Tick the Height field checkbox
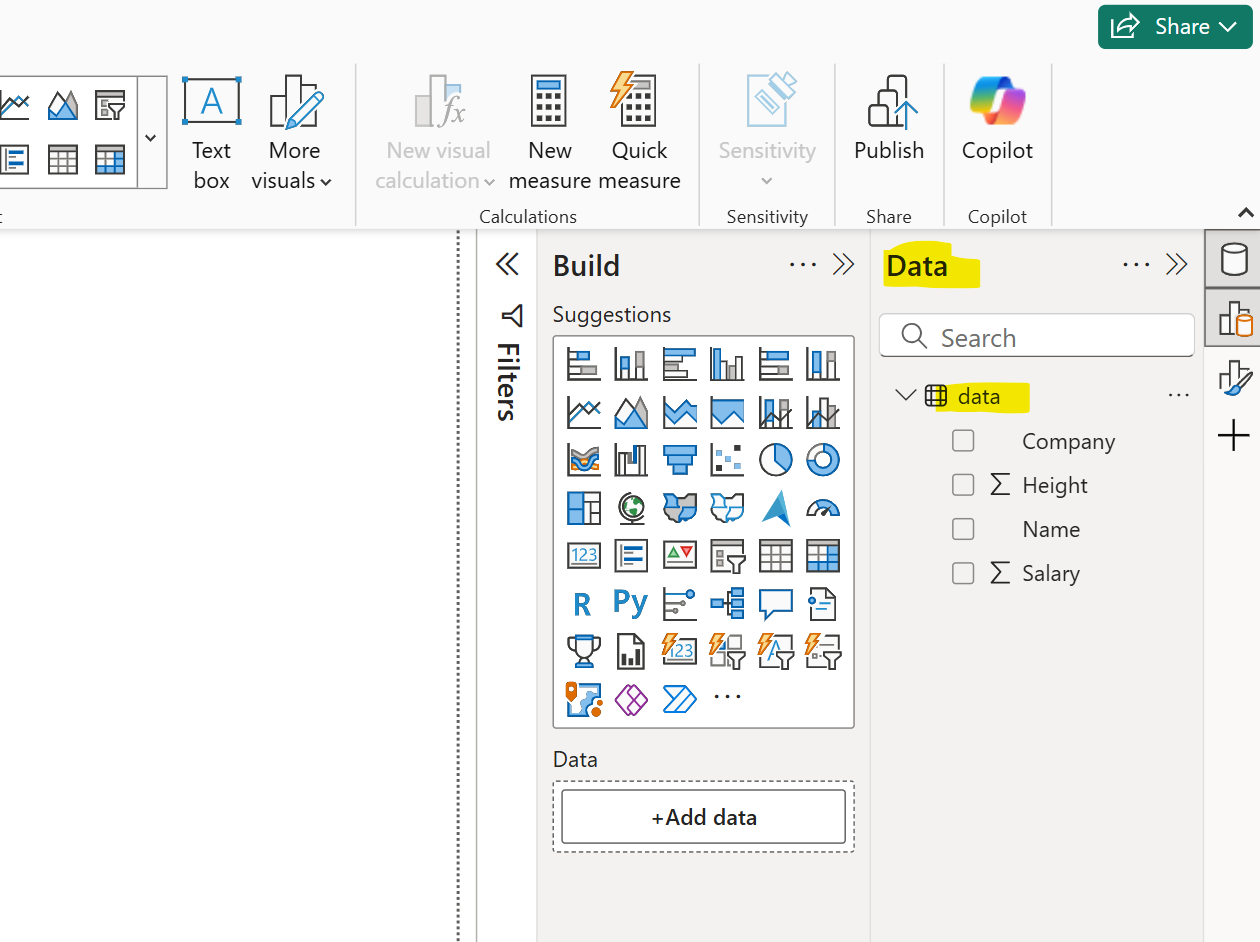The image size is (1260, 942). coord(963,484)
